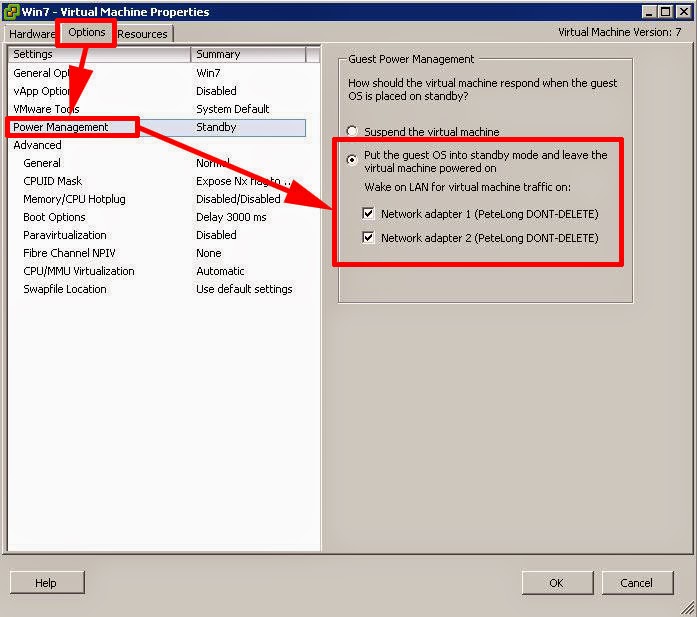Maximize the Virtual Machine Properties window
Image resolution: width=697 pixels, height=617 pixels.
tap(665, 12)
